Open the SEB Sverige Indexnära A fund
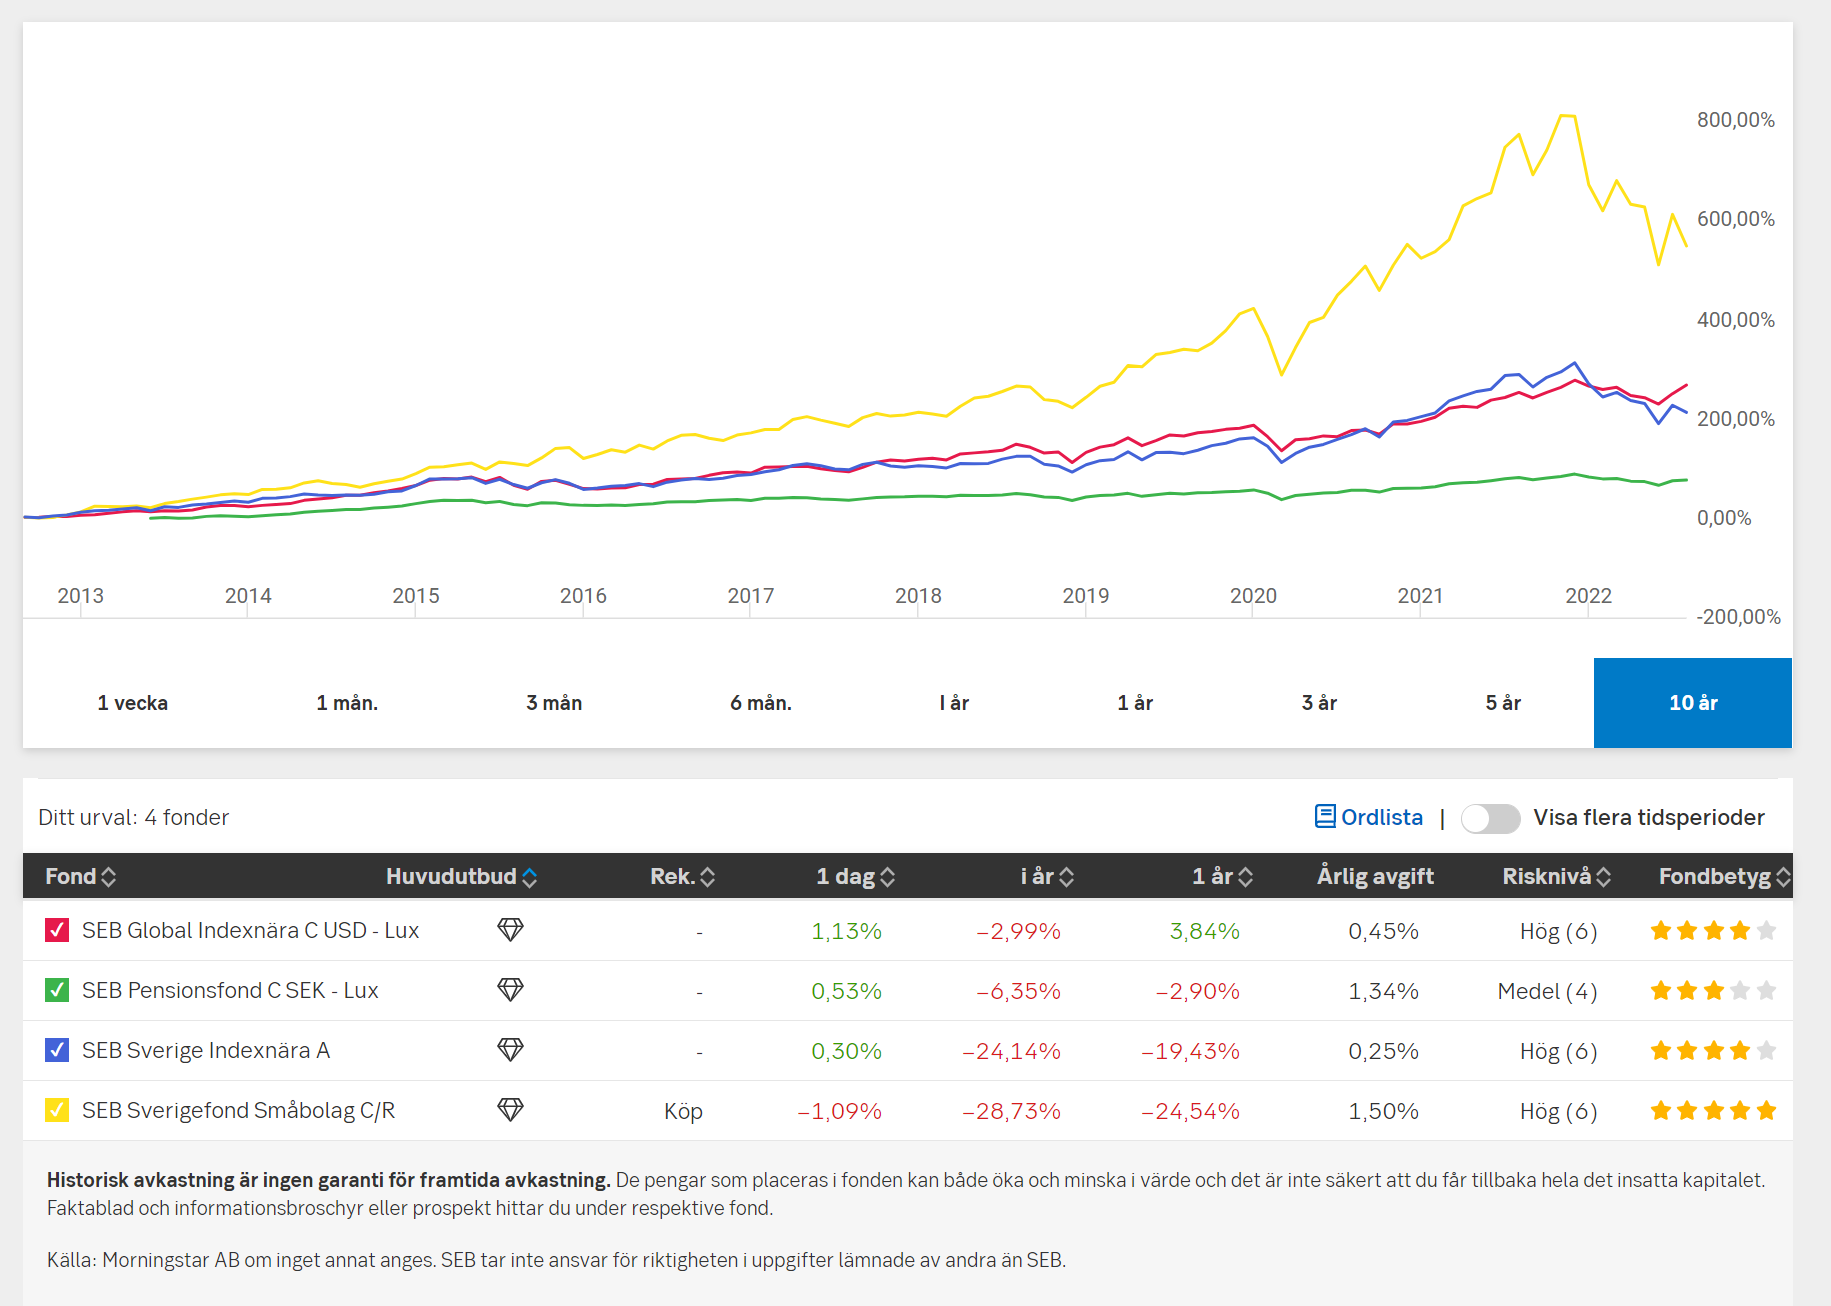Image resolution: width=1831 pixels, height=1306 pixels. (x=206, y=1050)
